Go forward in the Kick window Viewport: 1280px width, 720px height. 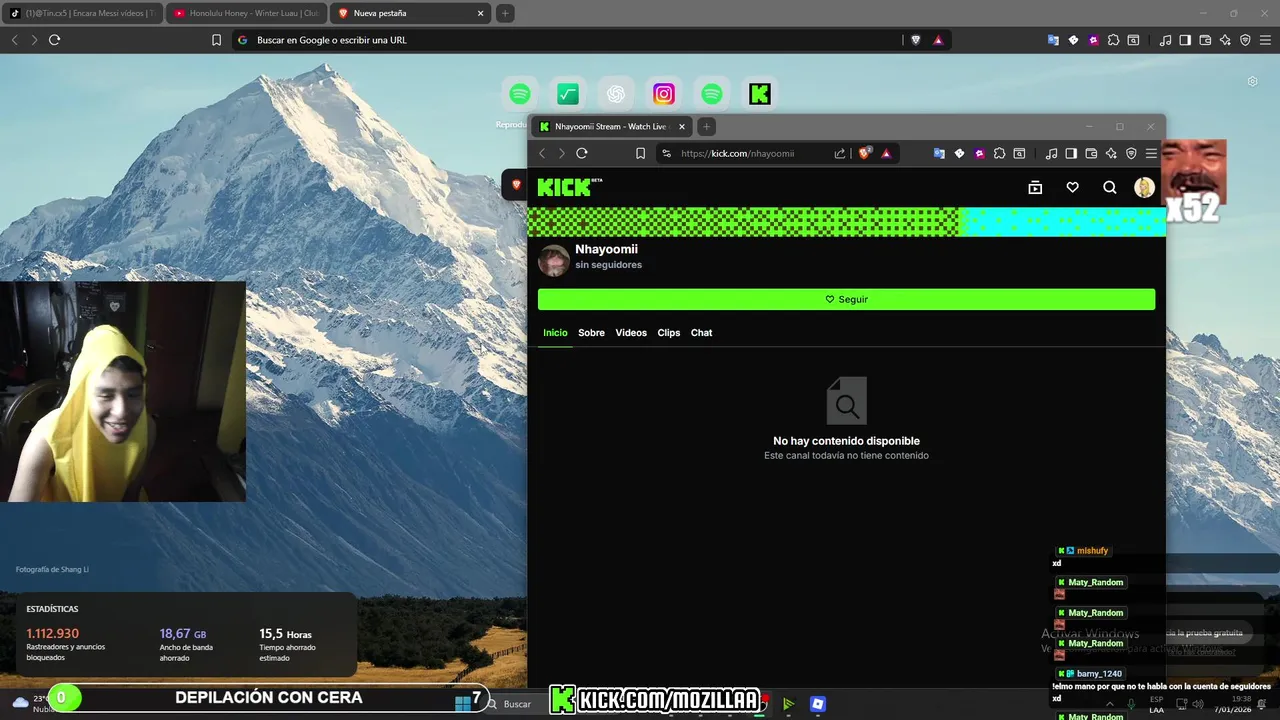point(561,153)
